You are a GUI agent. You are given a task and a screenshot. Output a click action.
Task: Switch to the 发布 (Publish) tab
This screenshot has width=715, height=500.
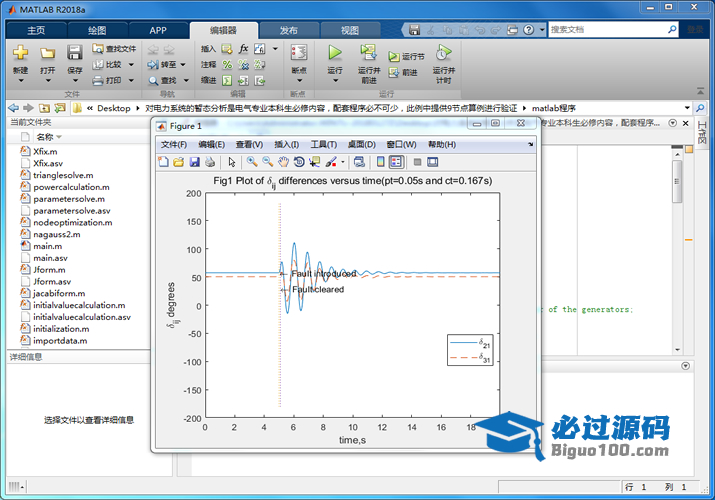289,30
